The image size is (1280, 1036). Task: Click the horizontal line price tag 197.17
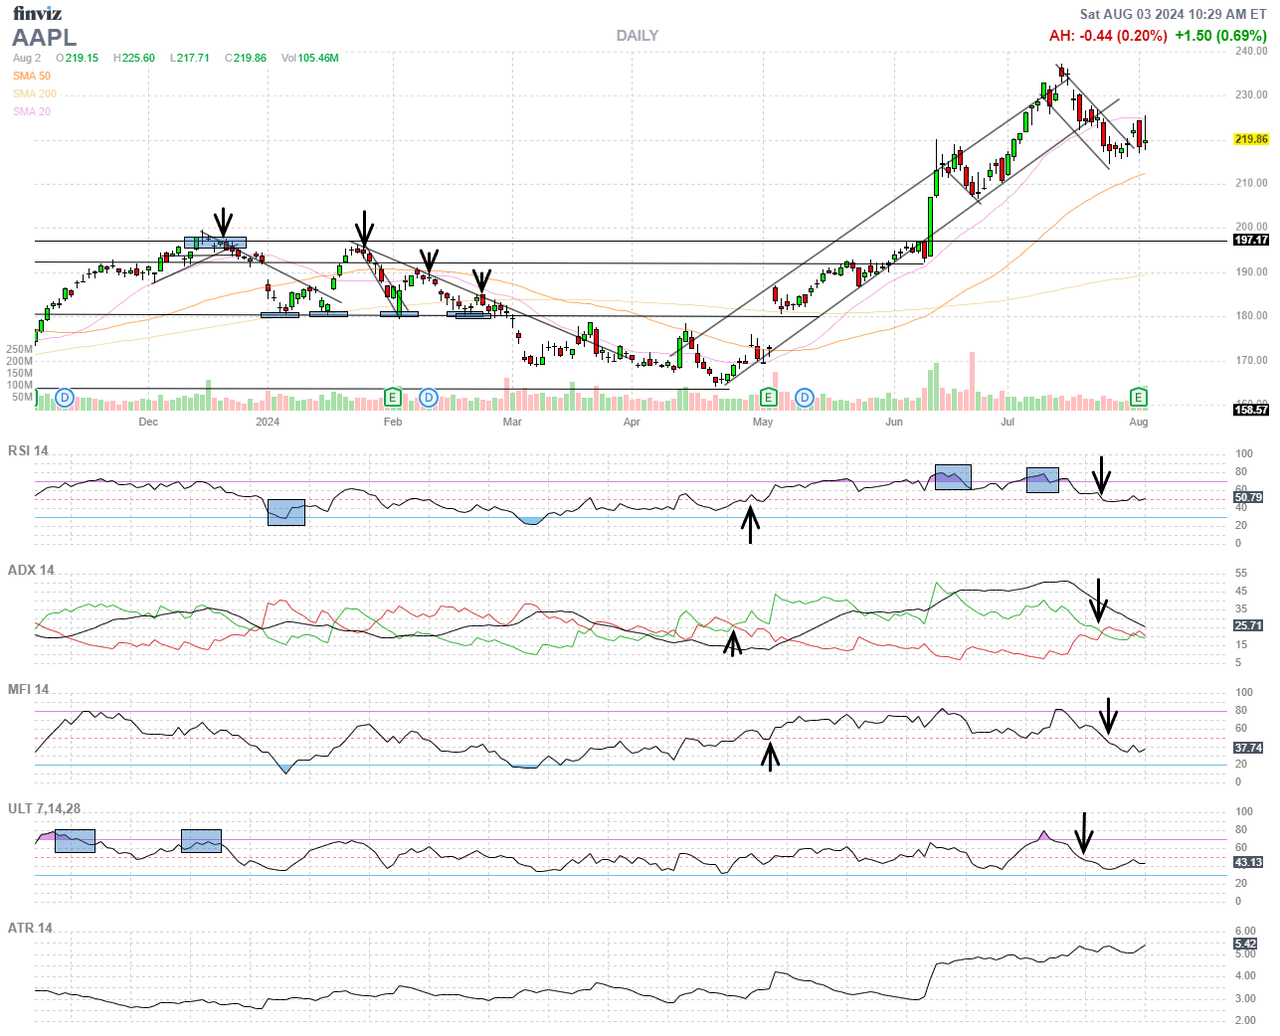(1251, 240)
